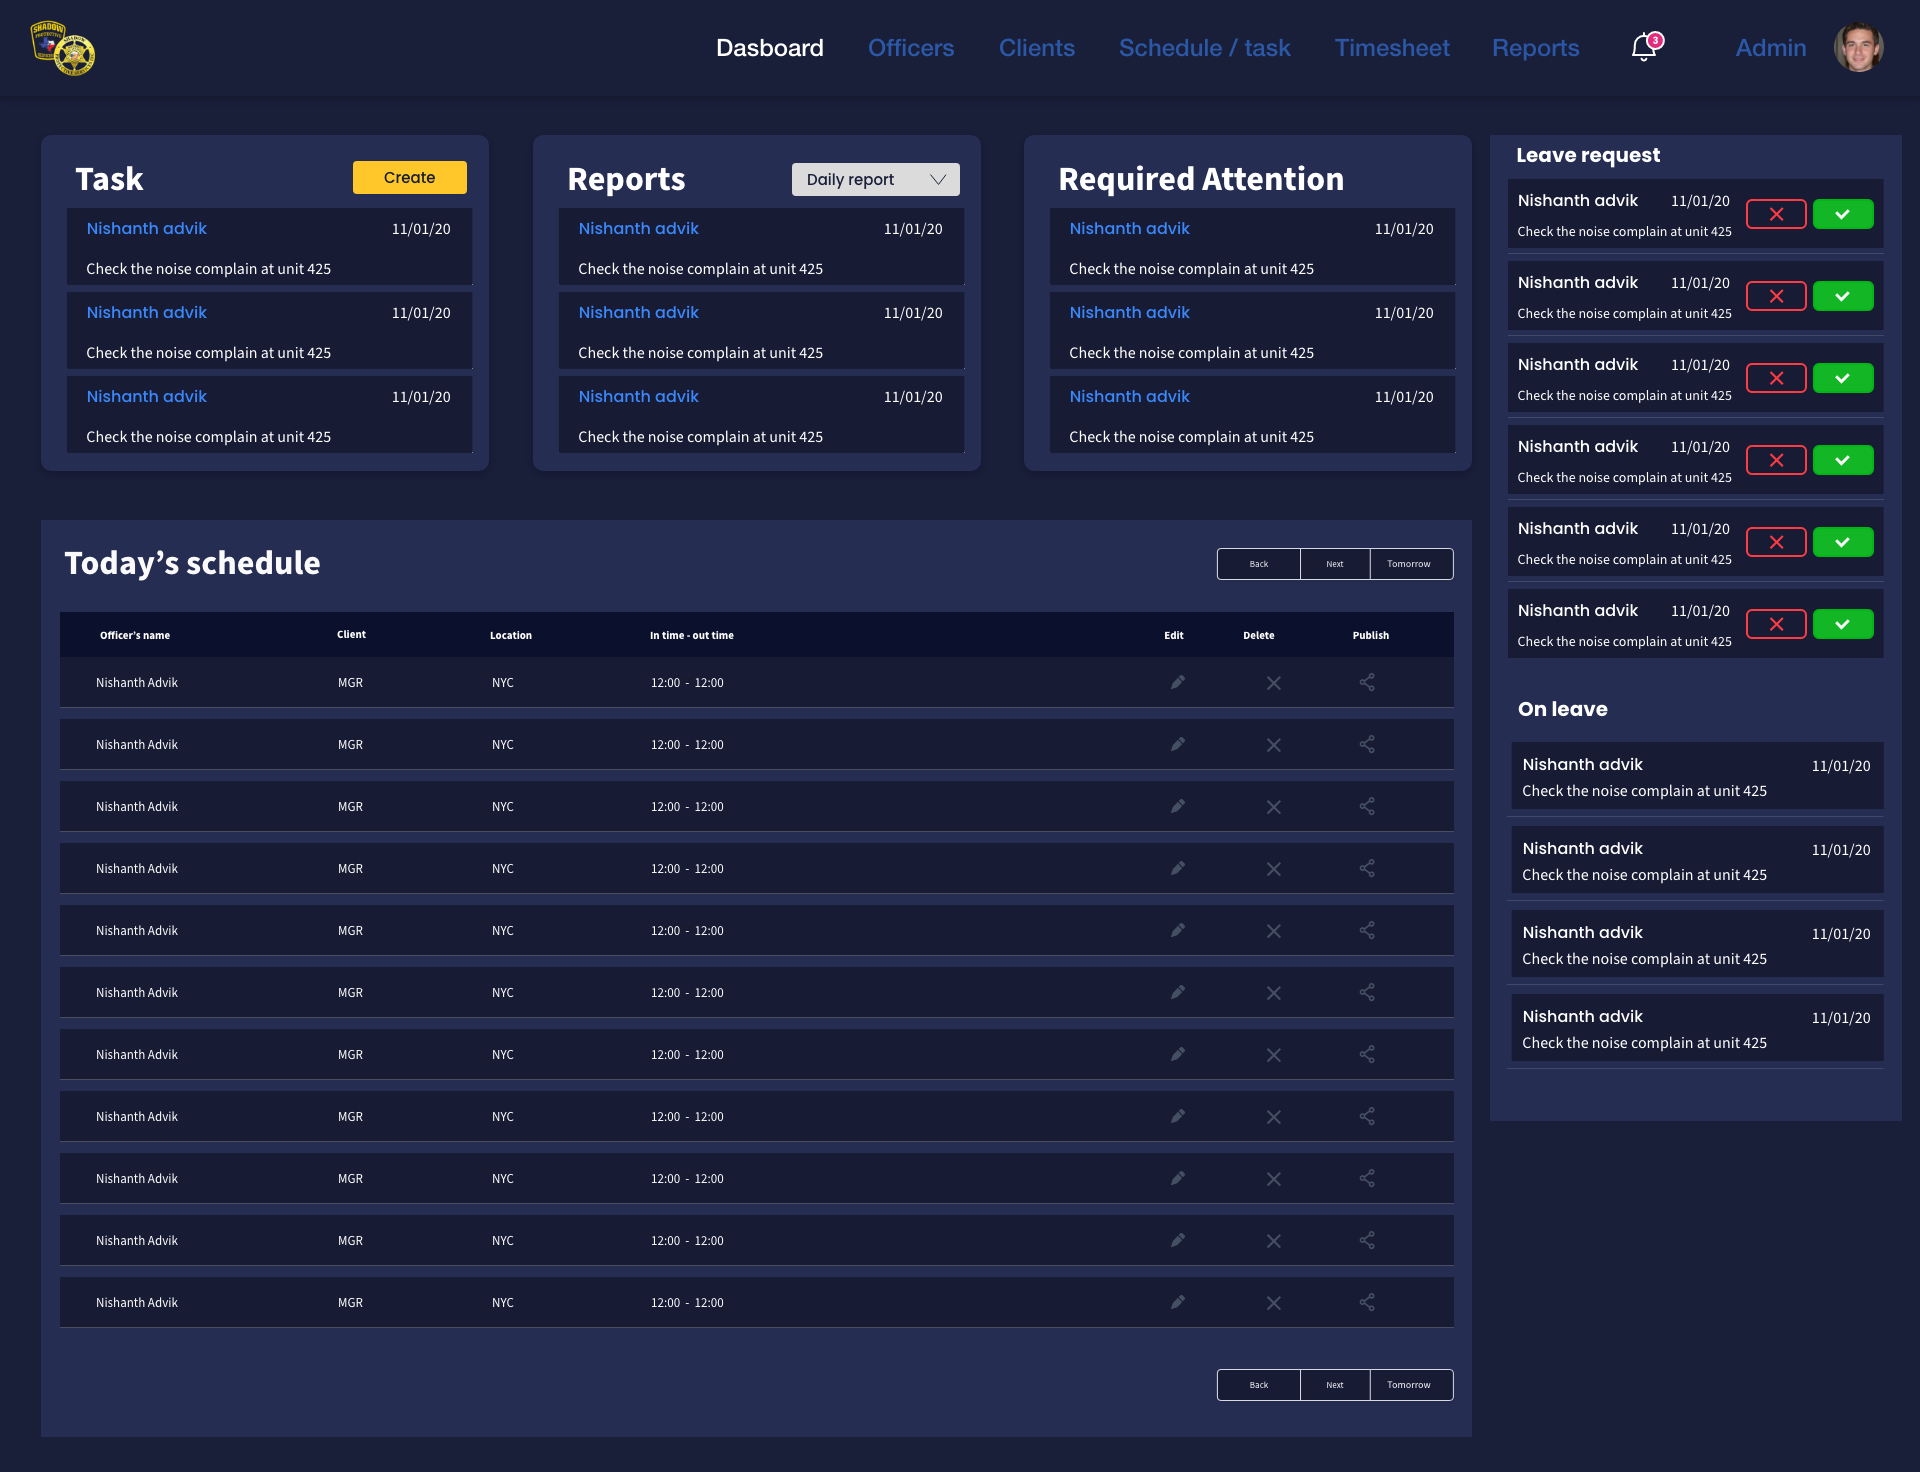The image size is (1920, 1472).
Task: Switch to the Timesheet tab
Action: point(1391,48)
